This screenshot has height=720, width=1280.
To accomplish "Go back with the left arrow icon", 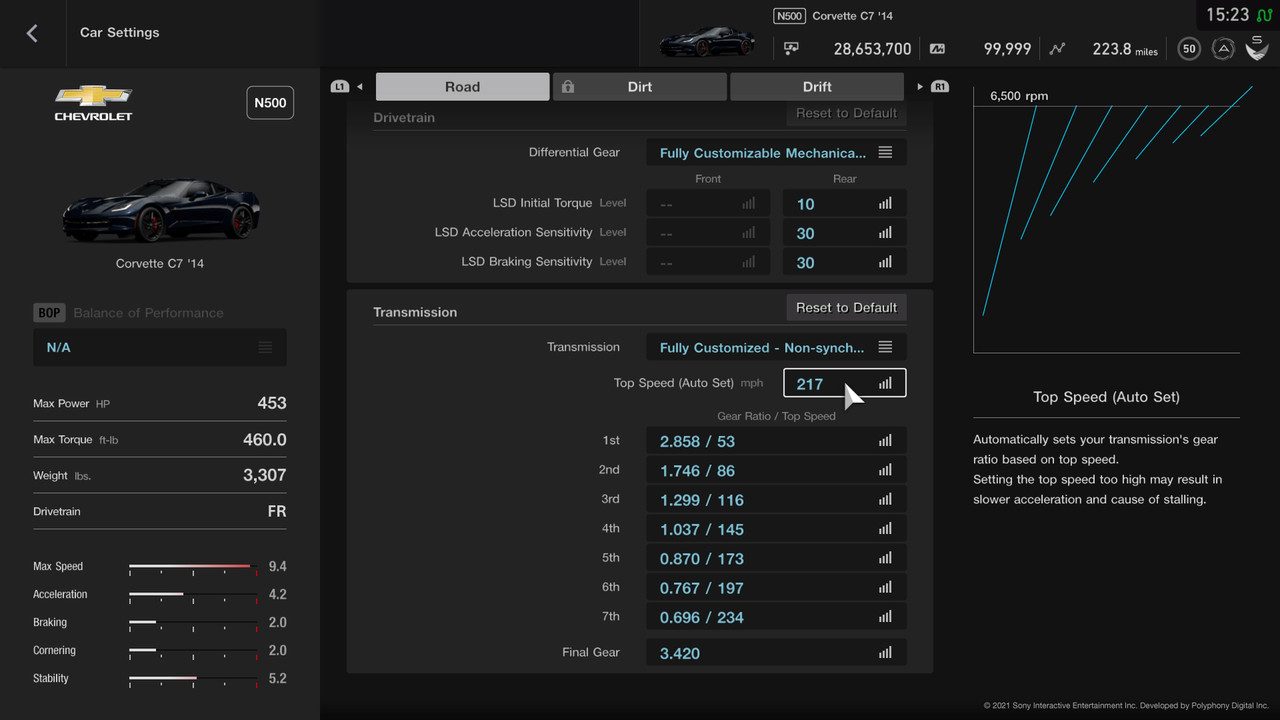I will point(32,33).
